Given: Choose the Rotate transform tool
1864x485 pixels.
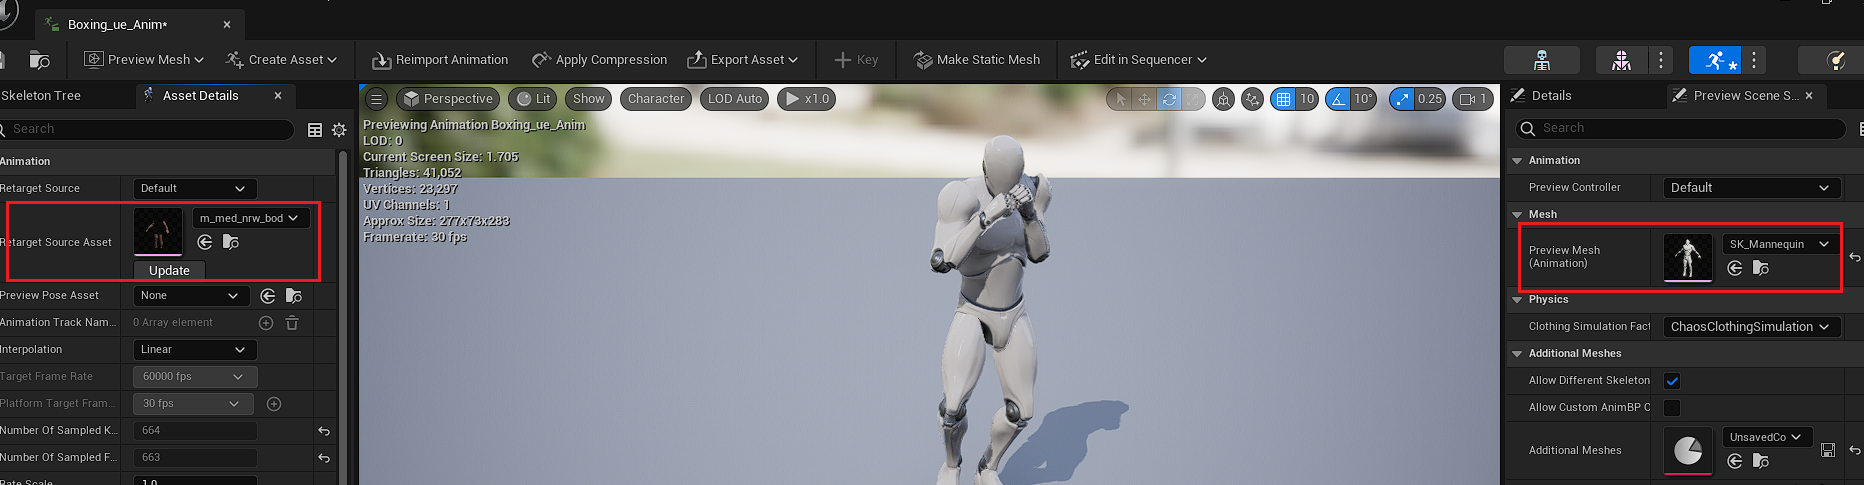Looking at the screenshot, I should [1168, 99].
